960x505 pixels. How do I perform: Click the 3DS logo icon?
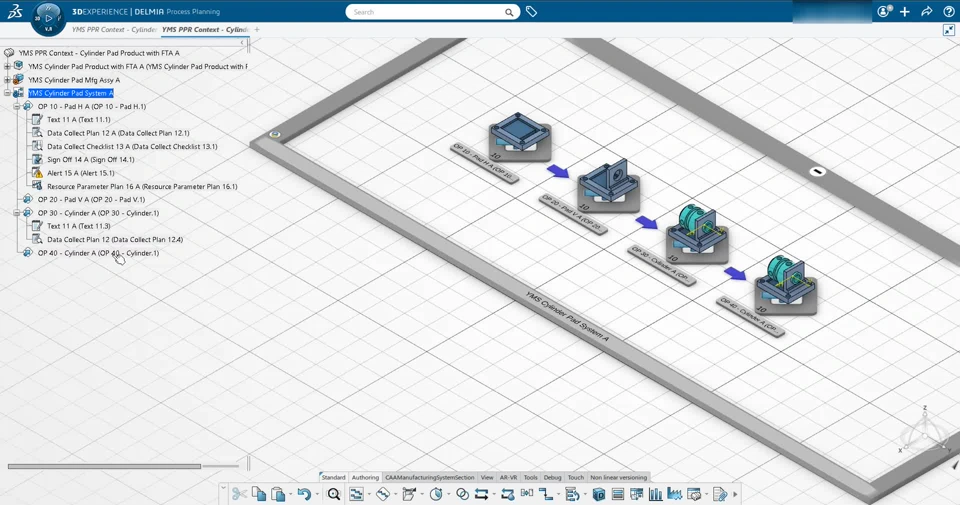15,12
